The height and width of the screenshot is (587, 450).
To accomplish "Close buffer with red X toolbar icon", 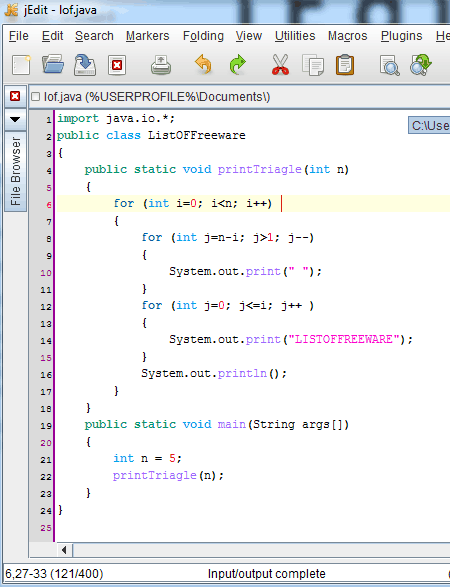I will pyautogui.click(x=117, y=66).
